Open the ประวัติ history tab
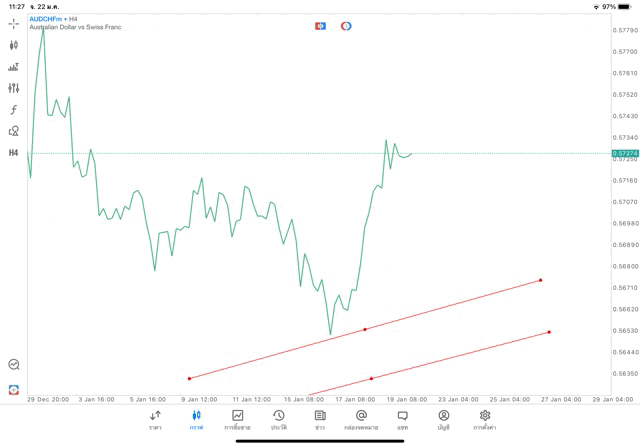The image size is (640, 447). (x=279, y=420)
